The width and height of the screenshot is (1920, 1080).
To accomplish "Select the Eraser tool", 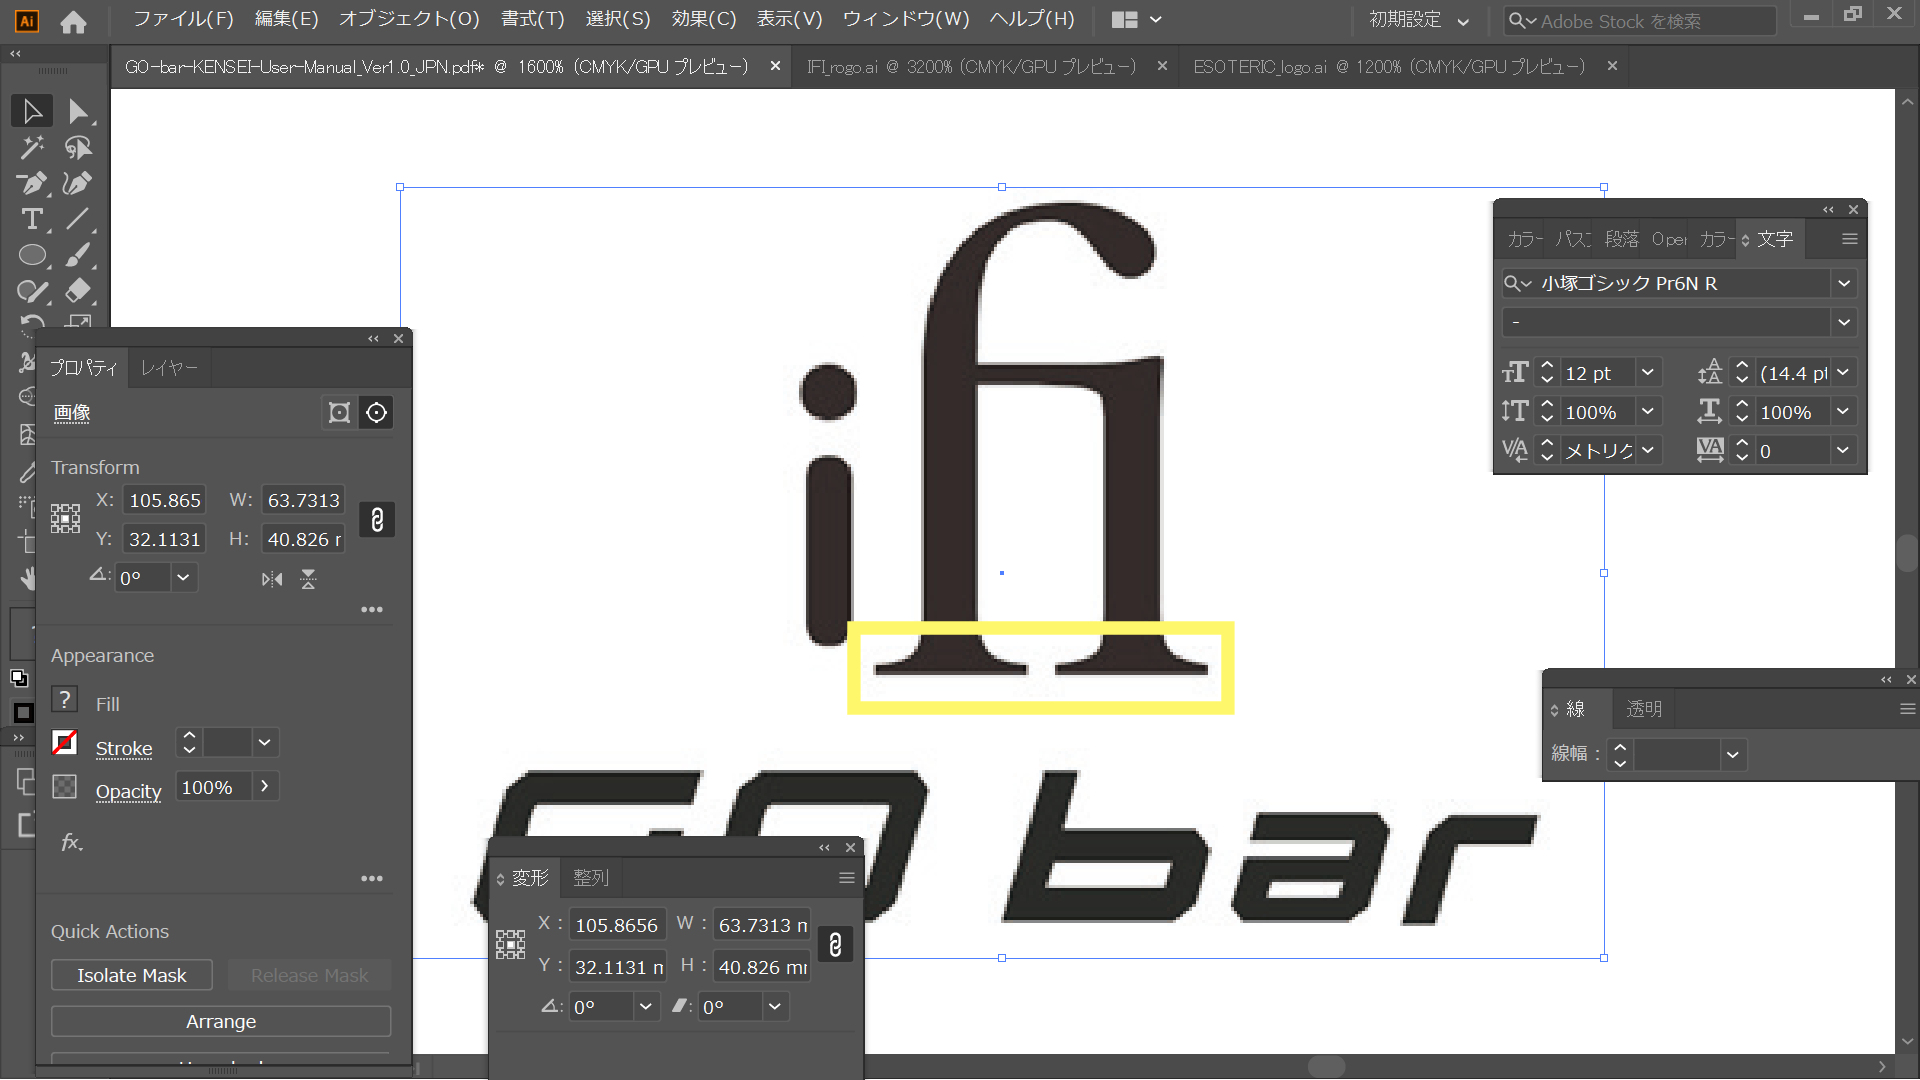I will (78, 291).
